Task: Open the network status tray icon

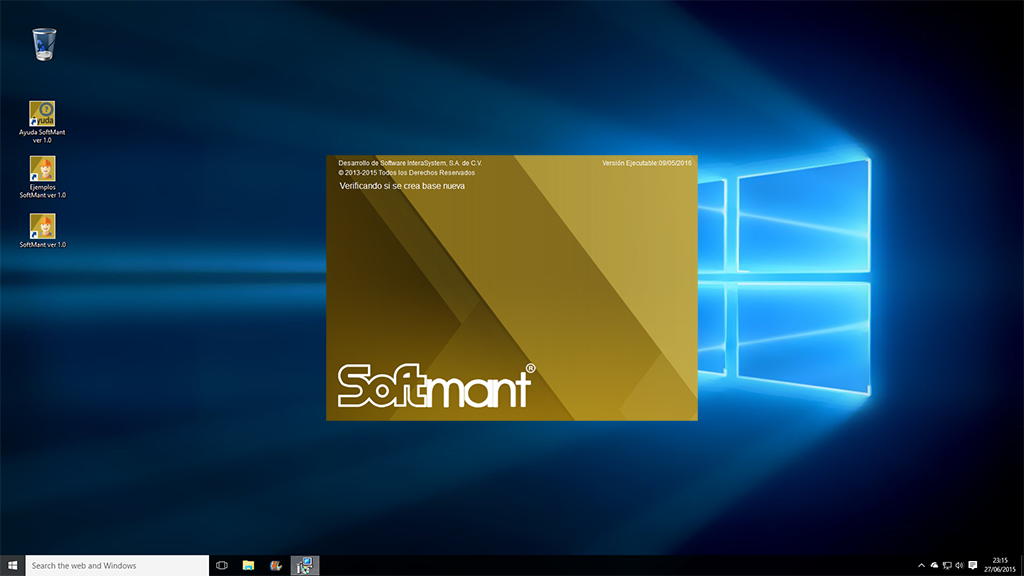Action: pos(947,565)
